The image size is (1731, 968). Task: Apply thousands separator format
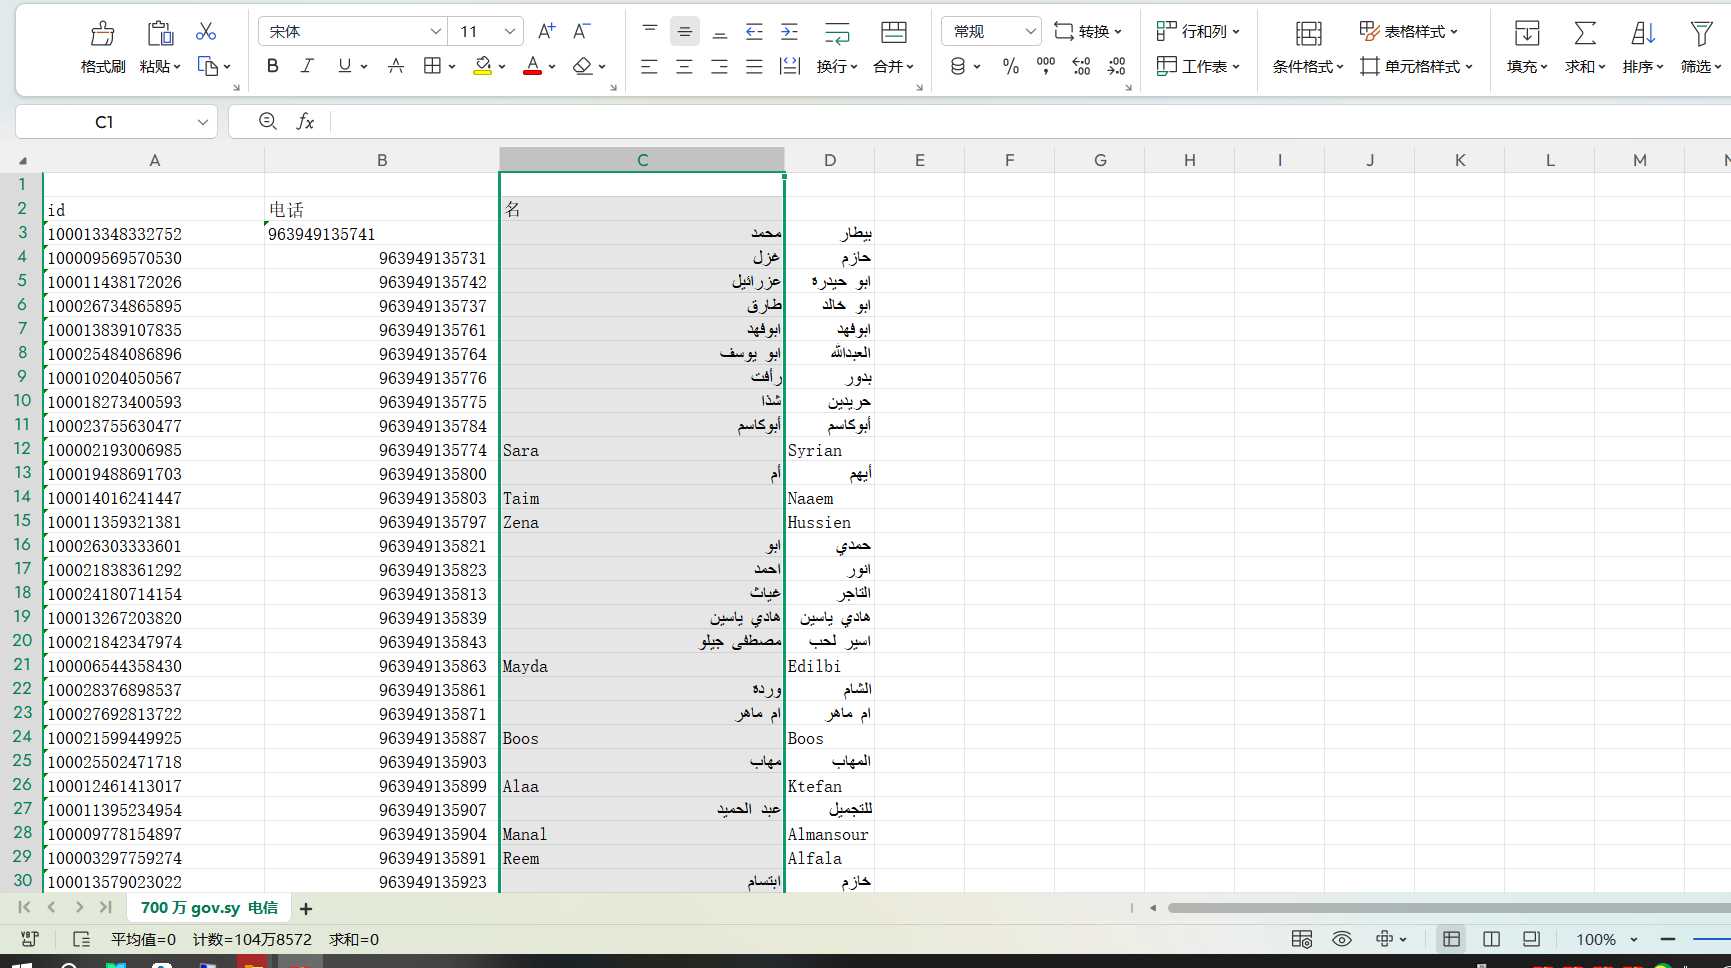click(x=1046, y=66)
